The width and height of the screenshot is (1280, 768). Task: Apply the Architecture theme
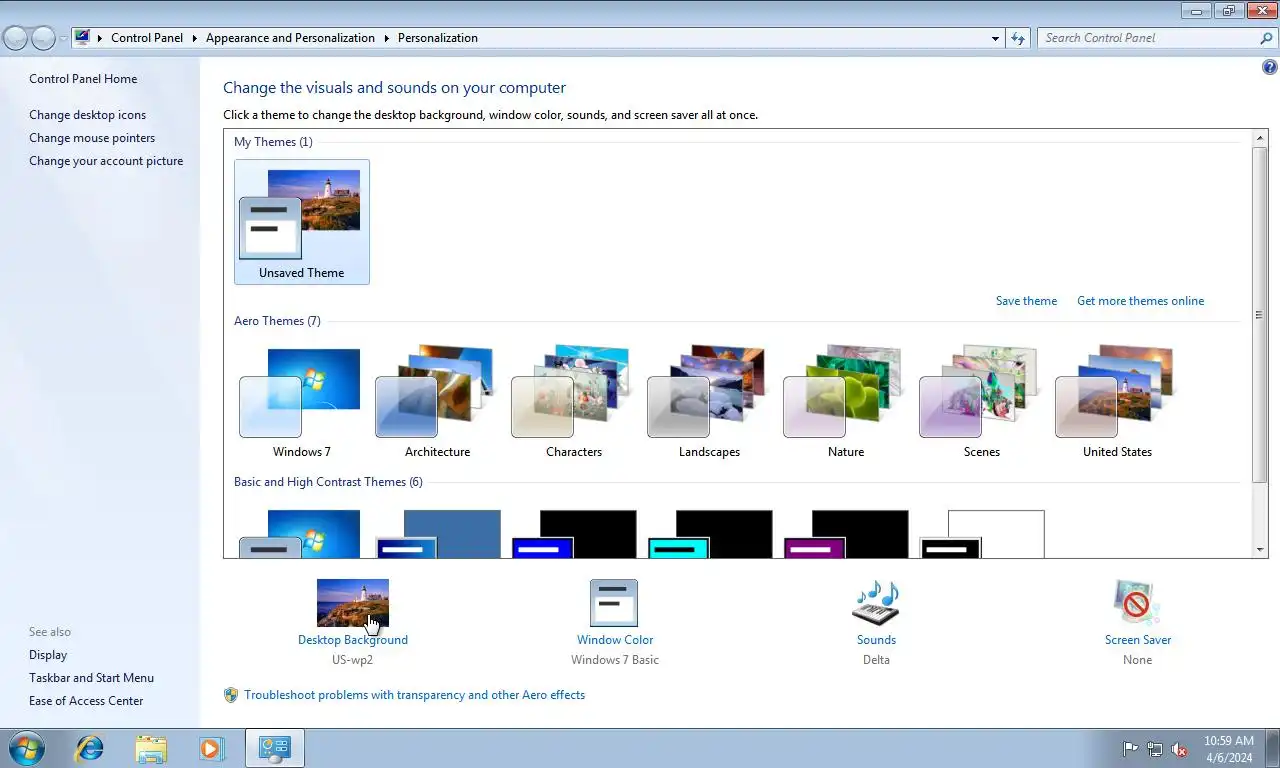437,402
